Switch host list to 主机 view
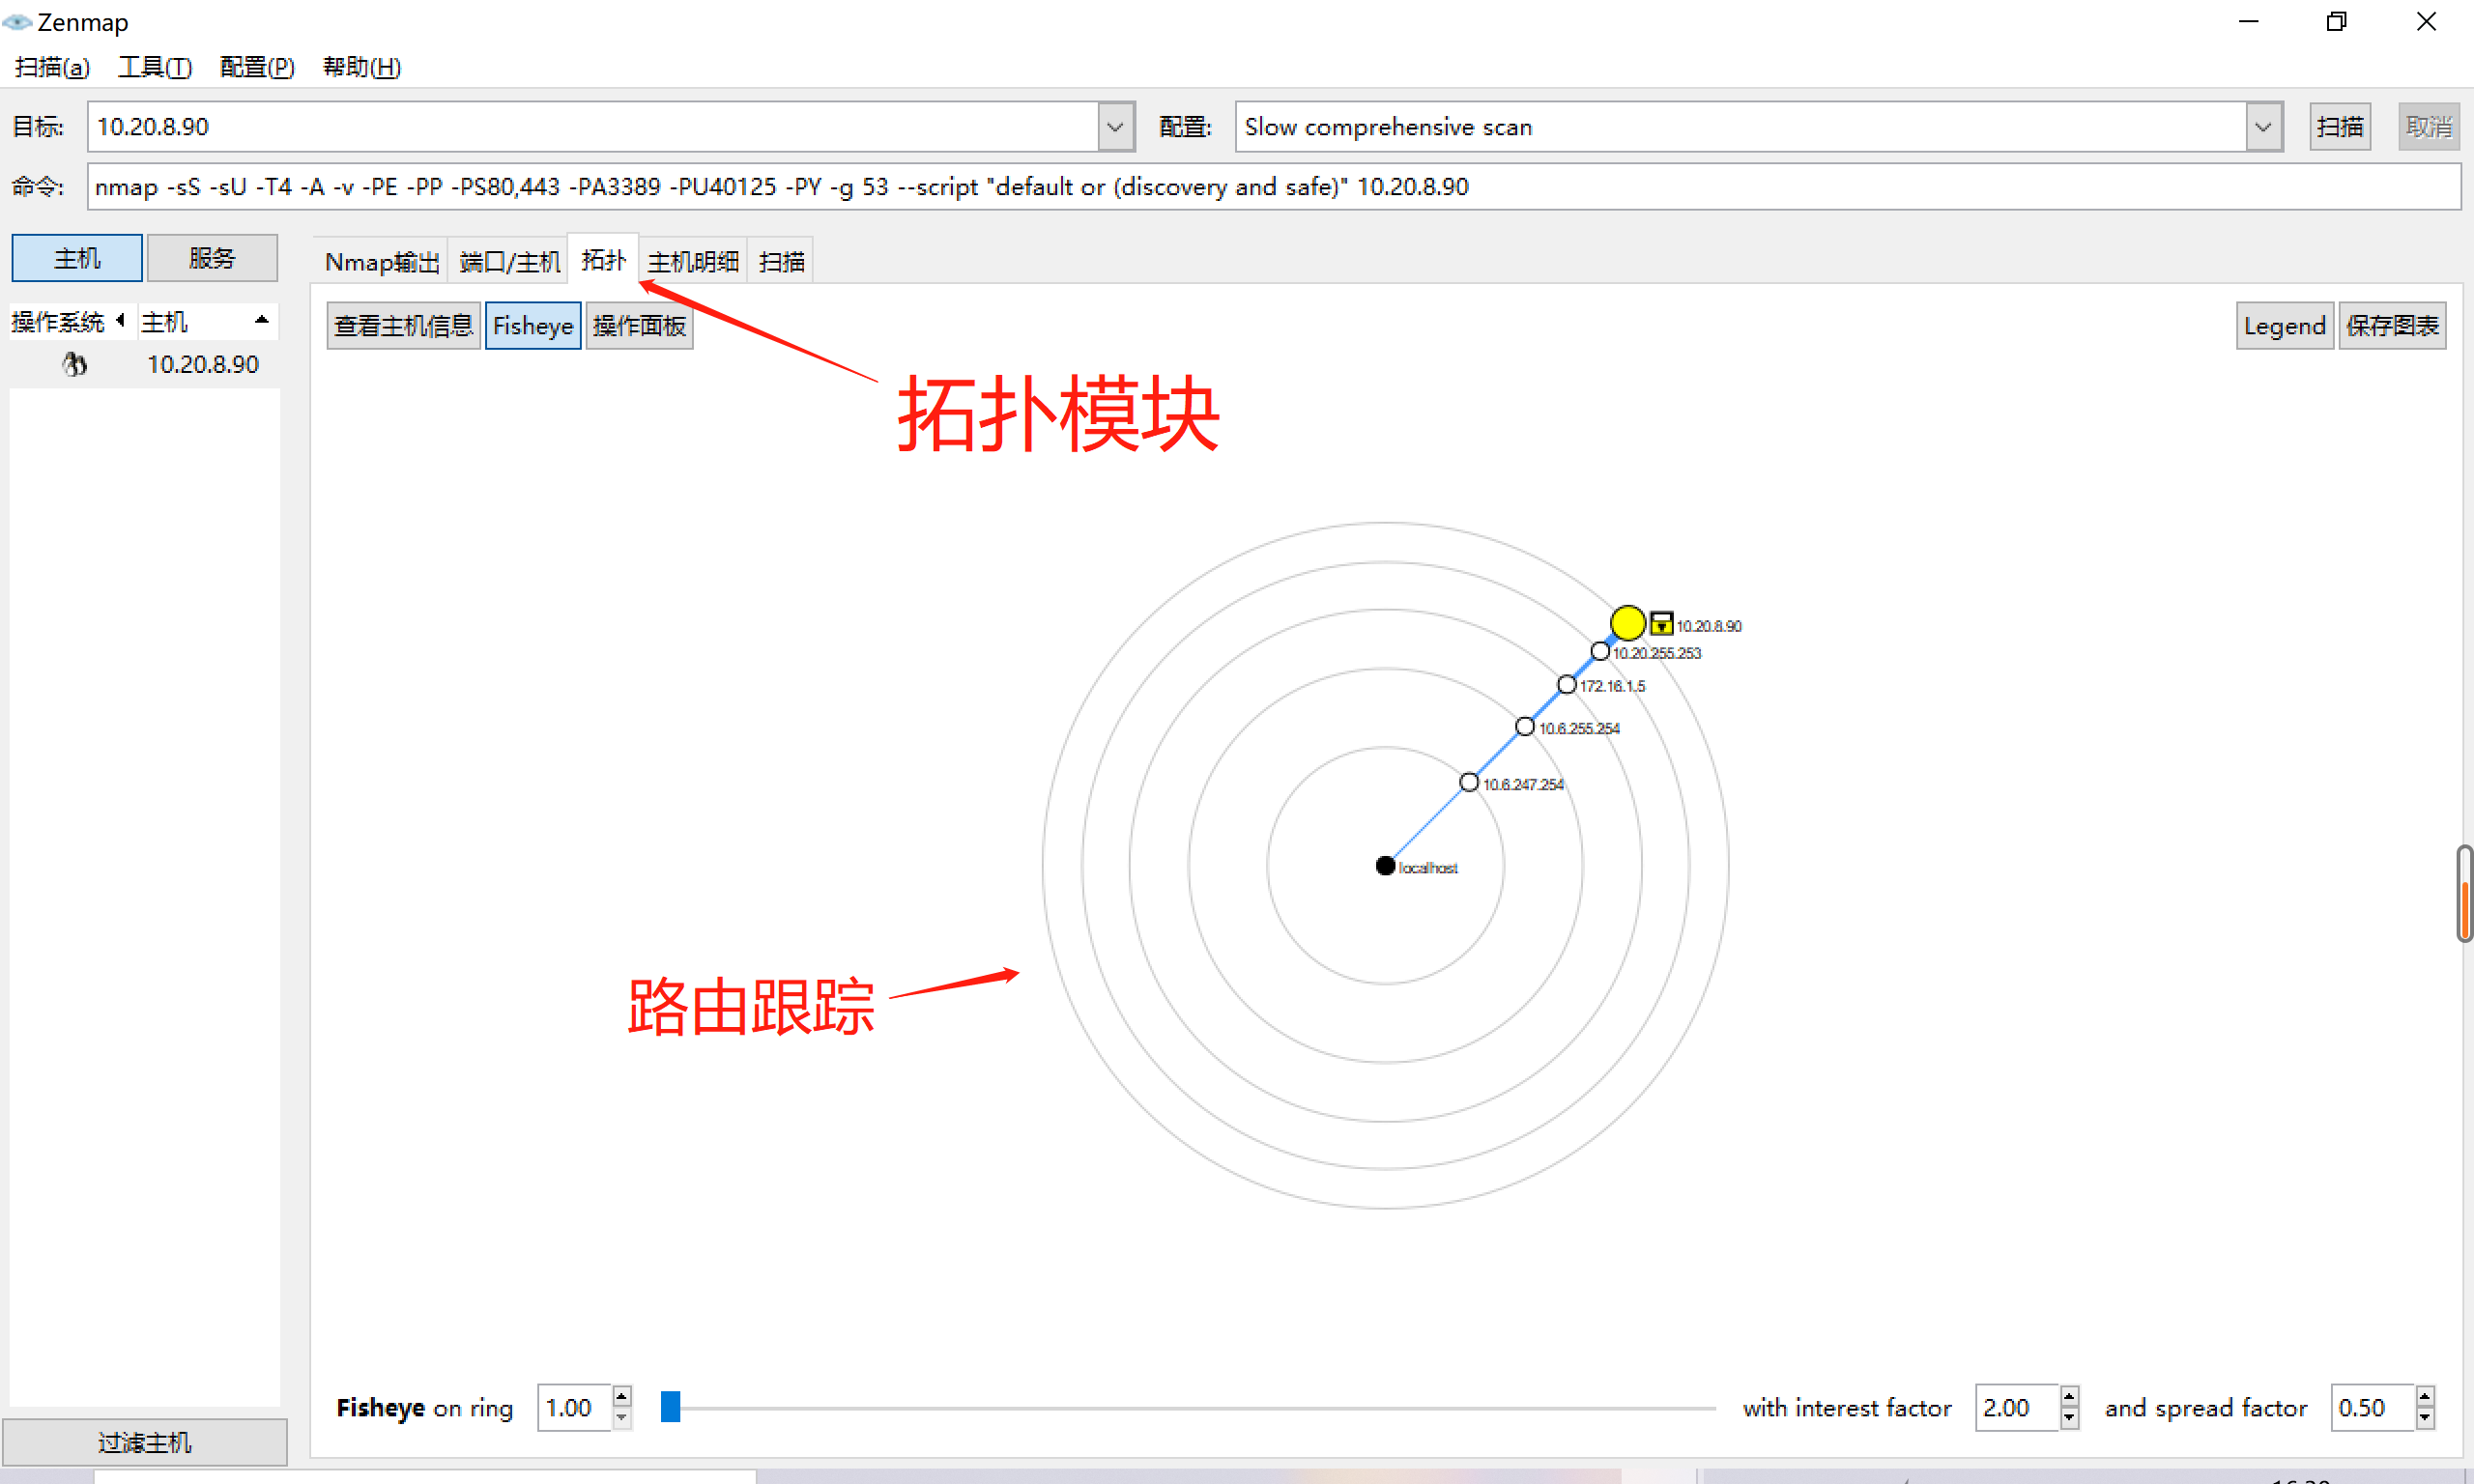2474x1484 pixels. click(77, 259)
